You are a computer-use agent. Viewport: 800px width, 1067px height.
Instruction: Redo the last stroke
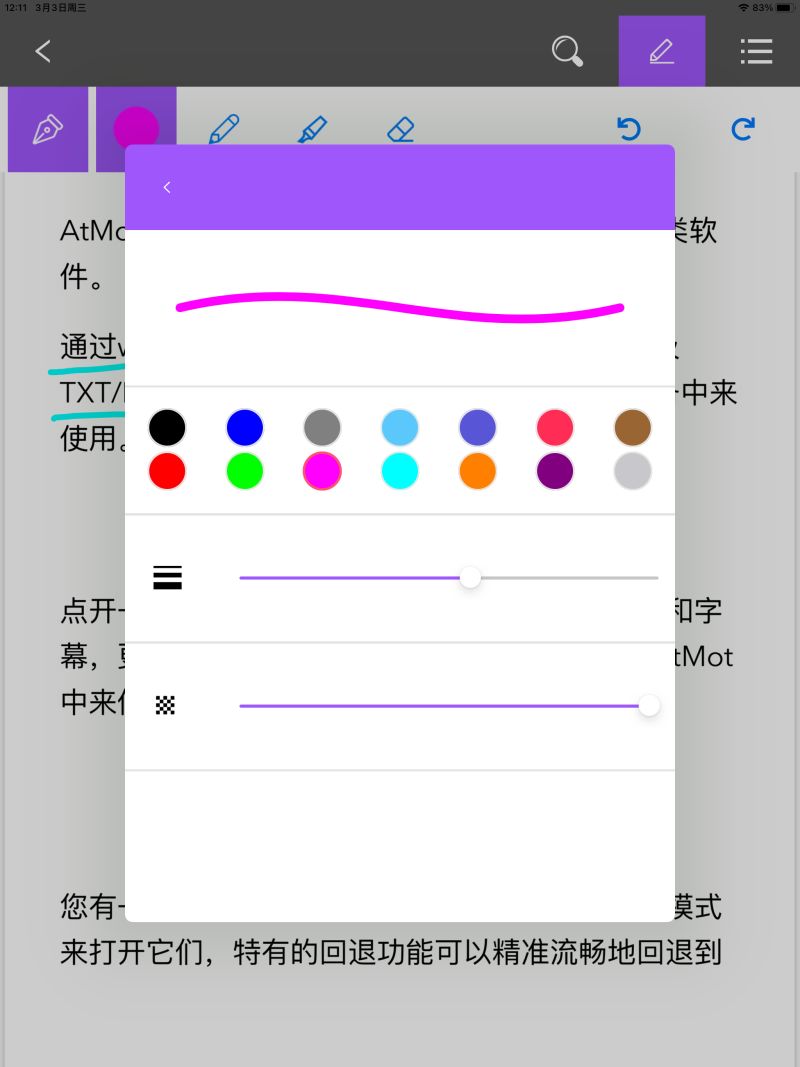coord(743,129)
